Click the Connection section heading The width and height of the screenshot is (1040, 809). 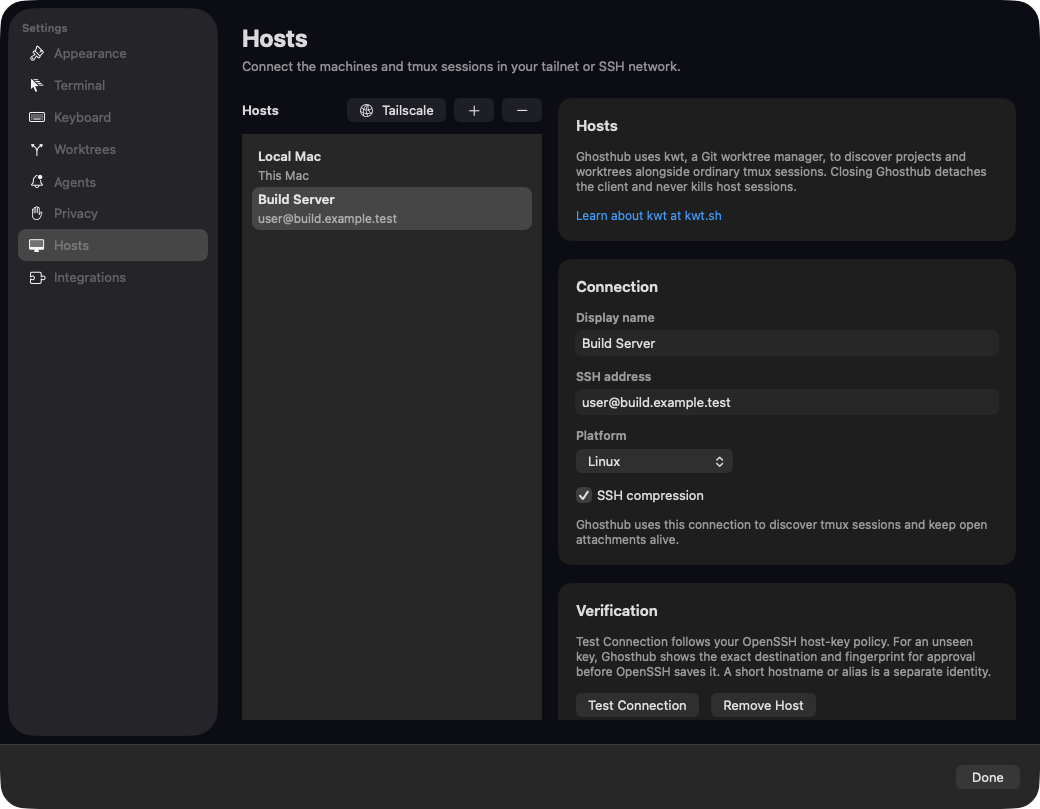pyautogui.click(x=616, y=286)
